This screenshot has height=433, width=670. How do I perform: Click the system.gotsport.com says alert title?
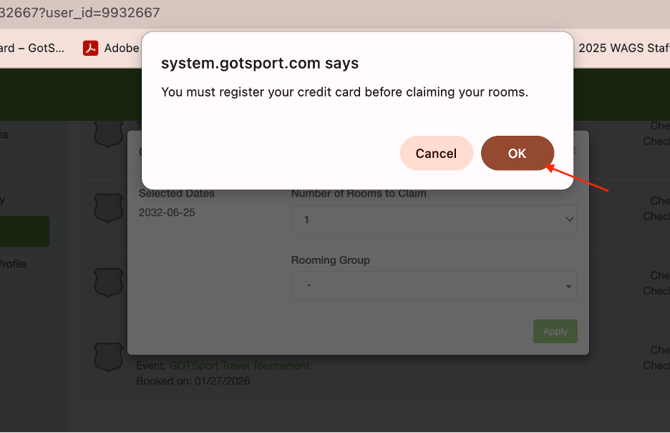click(260, 63)
